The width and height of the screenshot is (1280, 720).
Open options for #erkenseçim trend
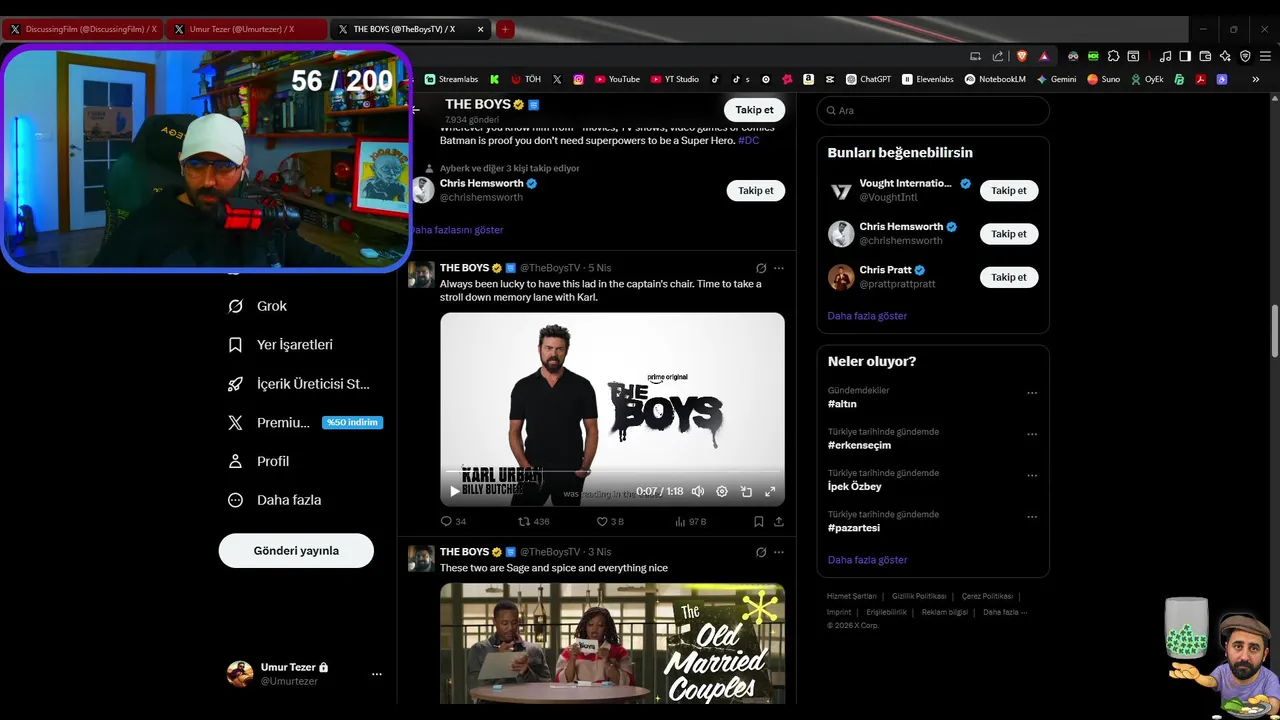1032,434
